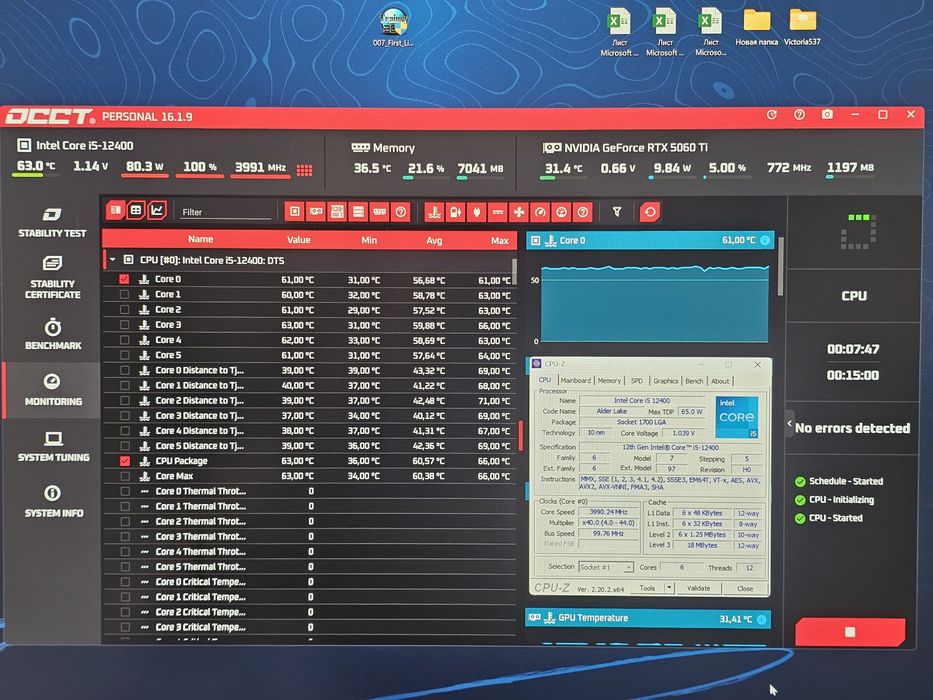Image resolution: width=933 pixels, height=700 pixels.
Task: Click the graph panel vertical scrollbar
Action: click(x=781, y=266)
